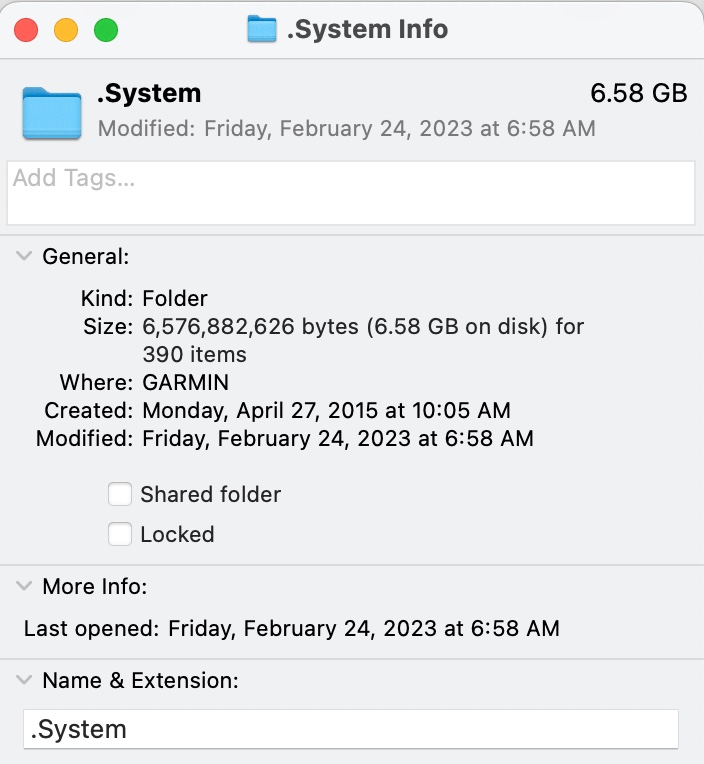Click the Size bytes value text

[363, 341]
